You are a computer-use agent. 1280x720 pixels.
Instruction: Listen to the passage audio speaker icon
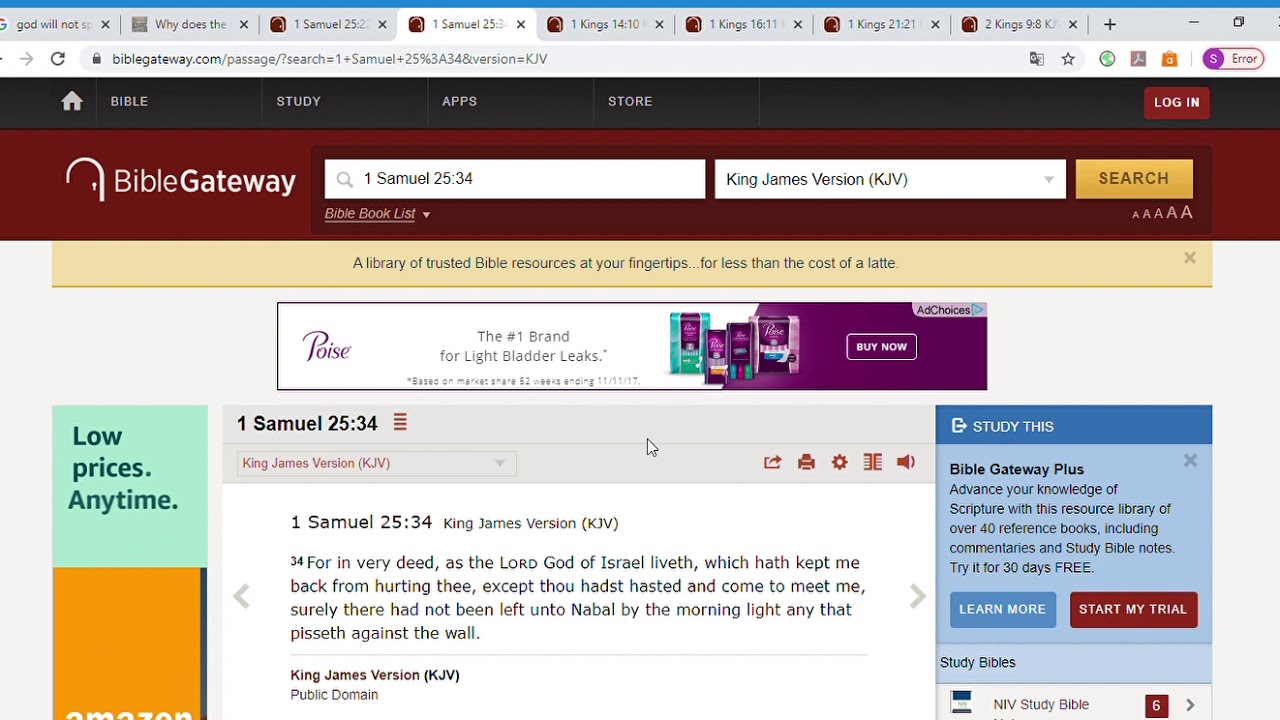[x=906, y=462]
